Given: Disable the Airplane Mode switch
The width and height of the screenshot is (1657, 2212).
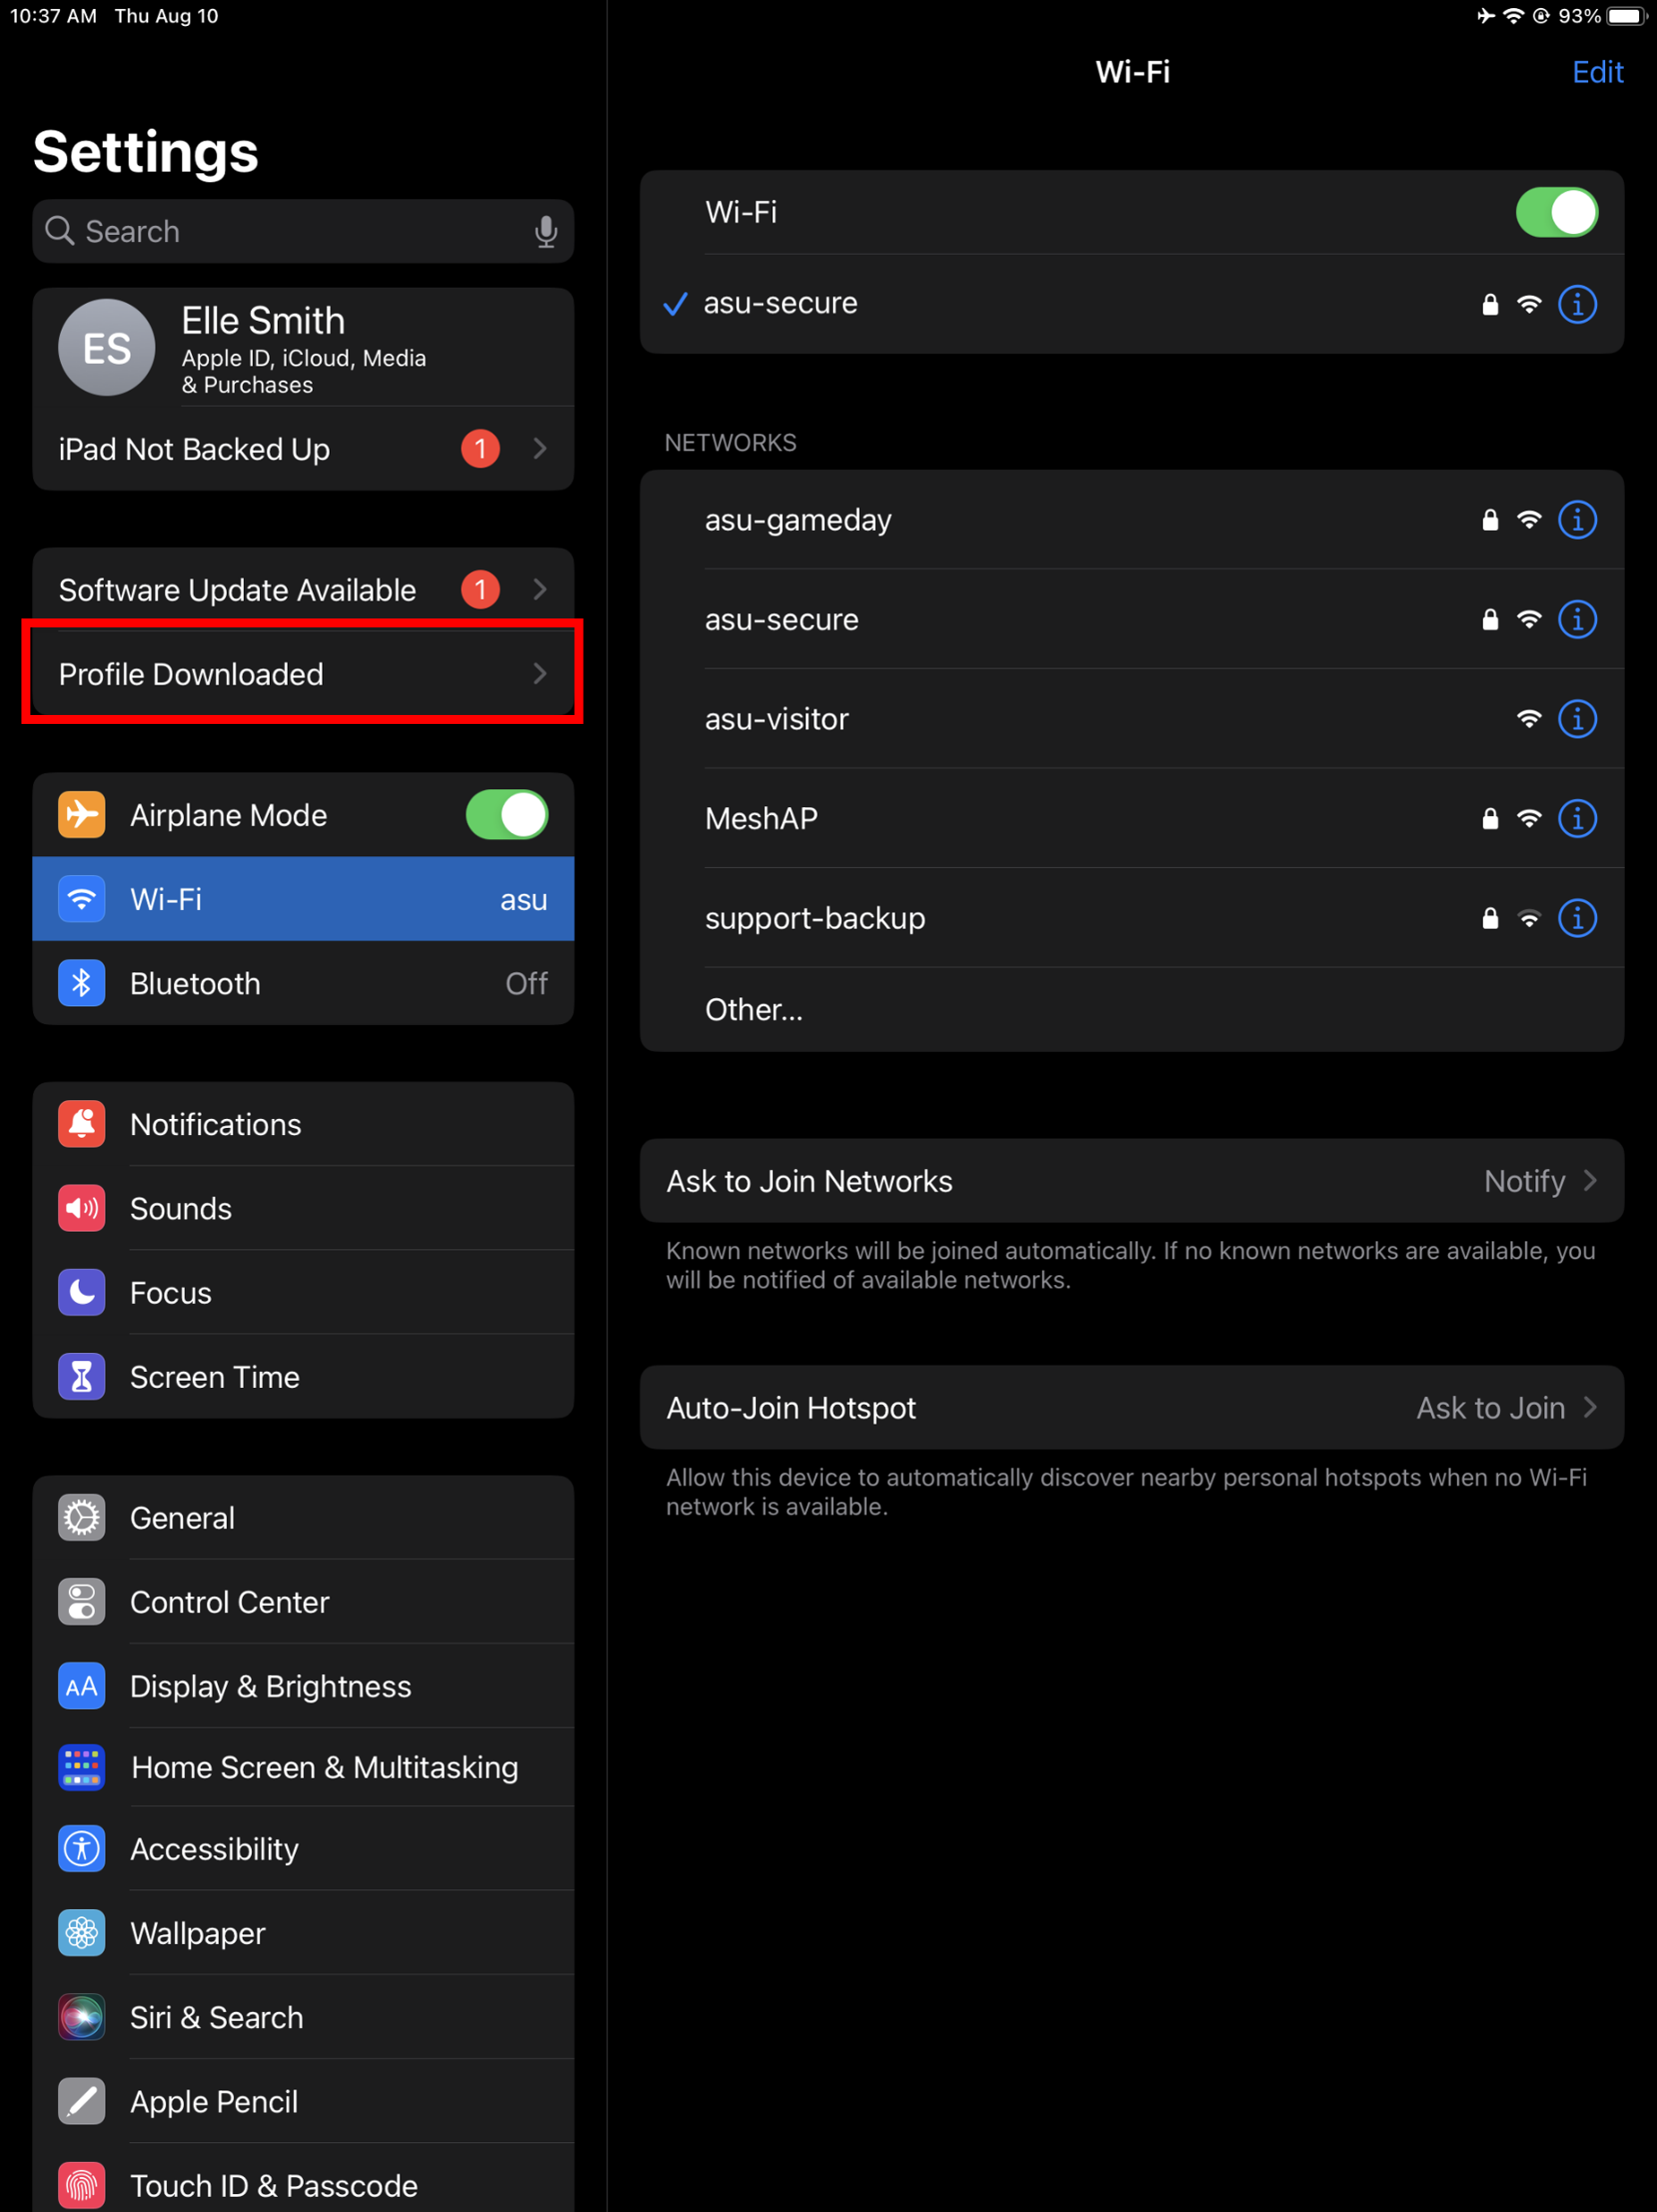Looking at the screenshot, I should coord(507,815).
